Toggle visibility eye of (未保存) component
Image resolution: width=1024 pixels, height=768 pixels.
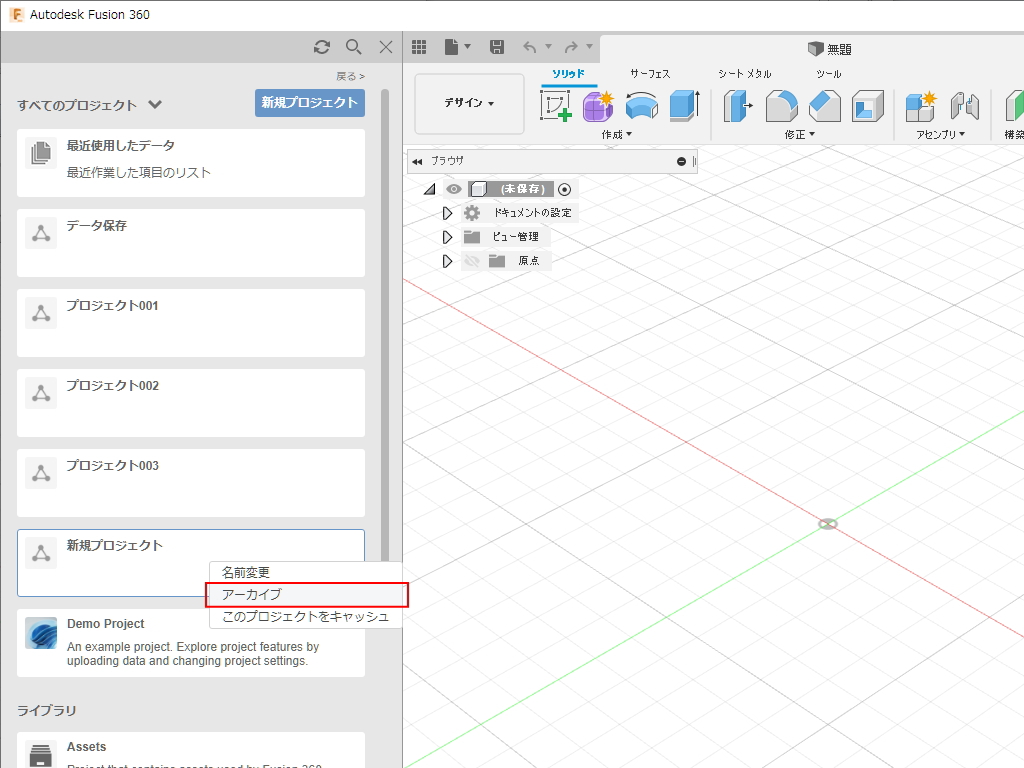(x=454, y=189)
